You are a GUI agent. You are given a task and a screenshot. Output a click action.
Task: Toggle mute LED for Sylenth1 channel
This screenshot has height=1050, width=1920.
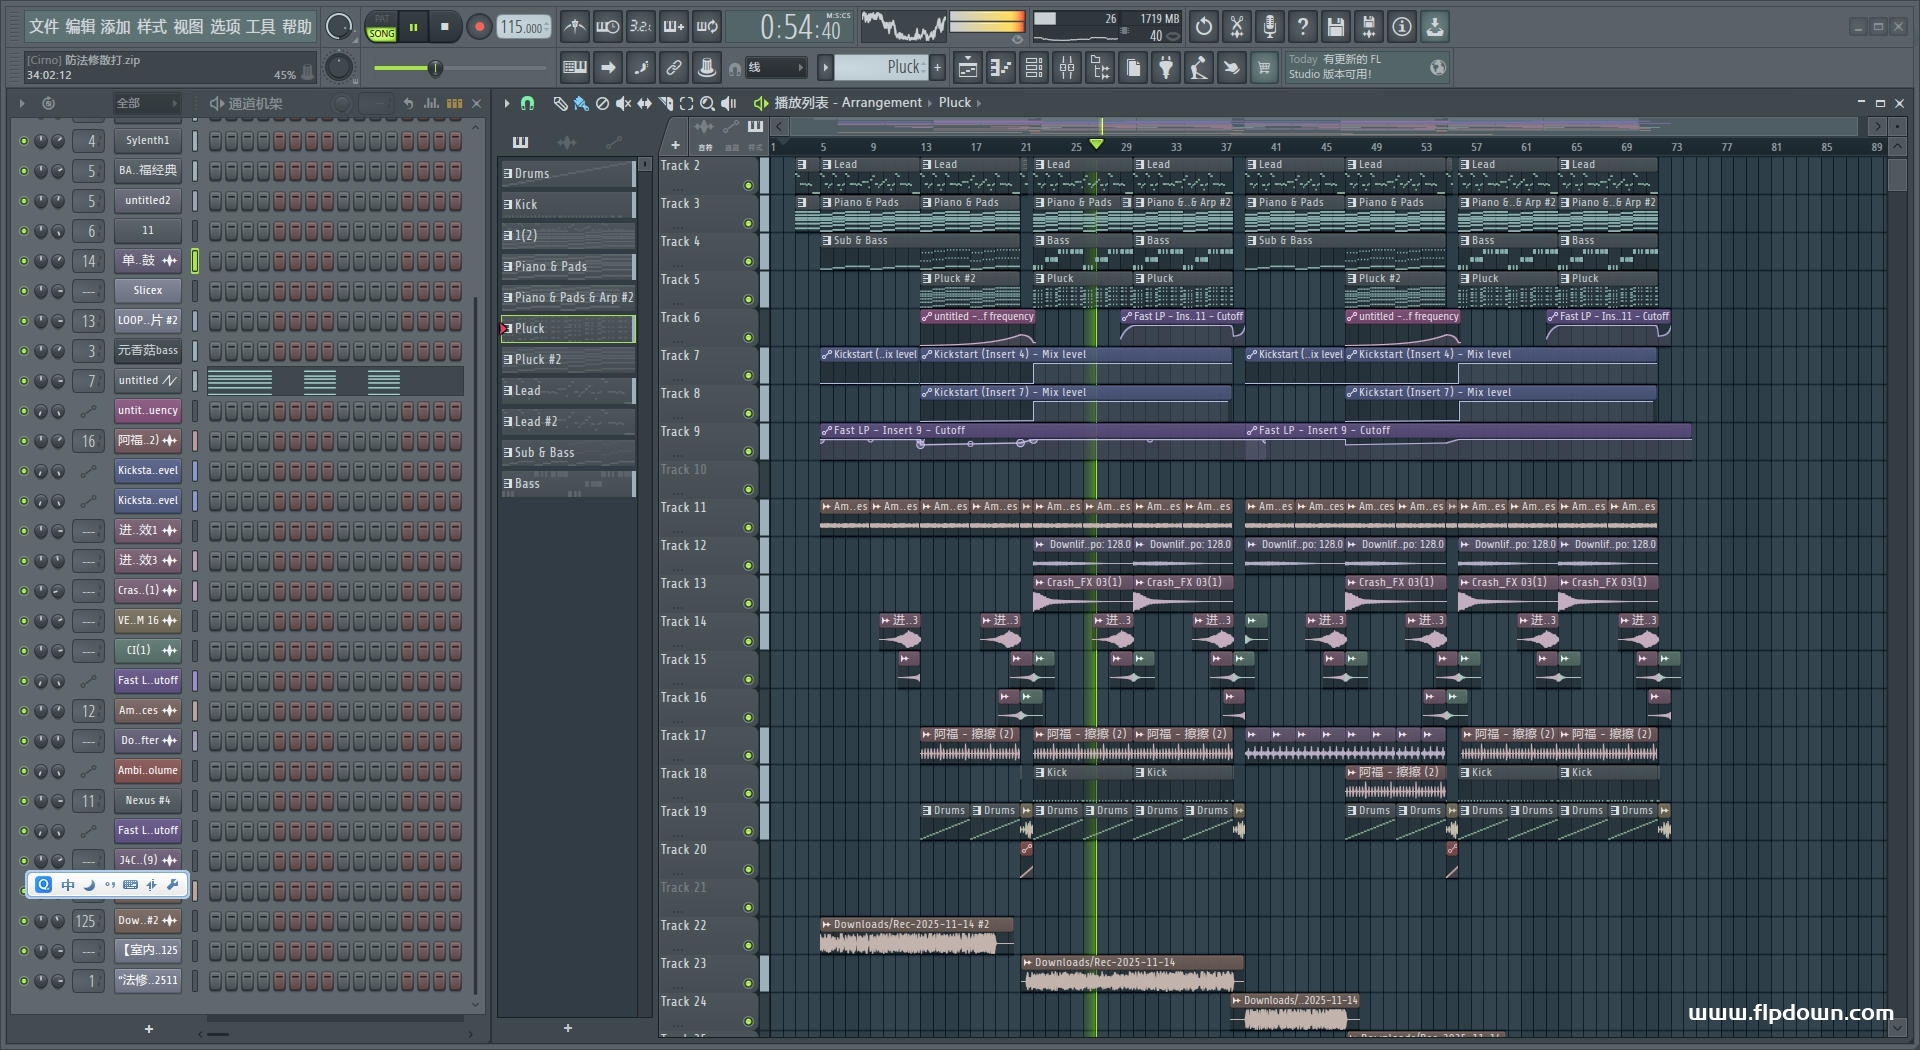pyautogui.click(x=24, y=141)
